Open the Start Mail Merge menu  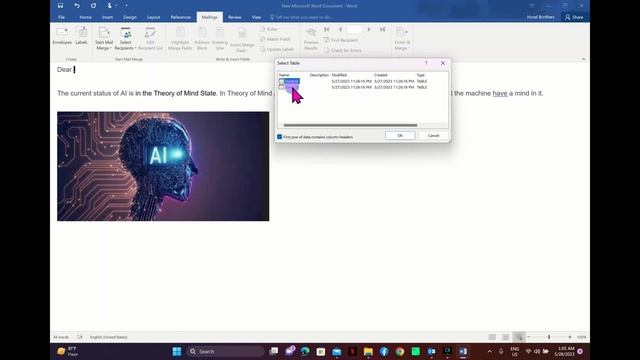coord(104,39)
